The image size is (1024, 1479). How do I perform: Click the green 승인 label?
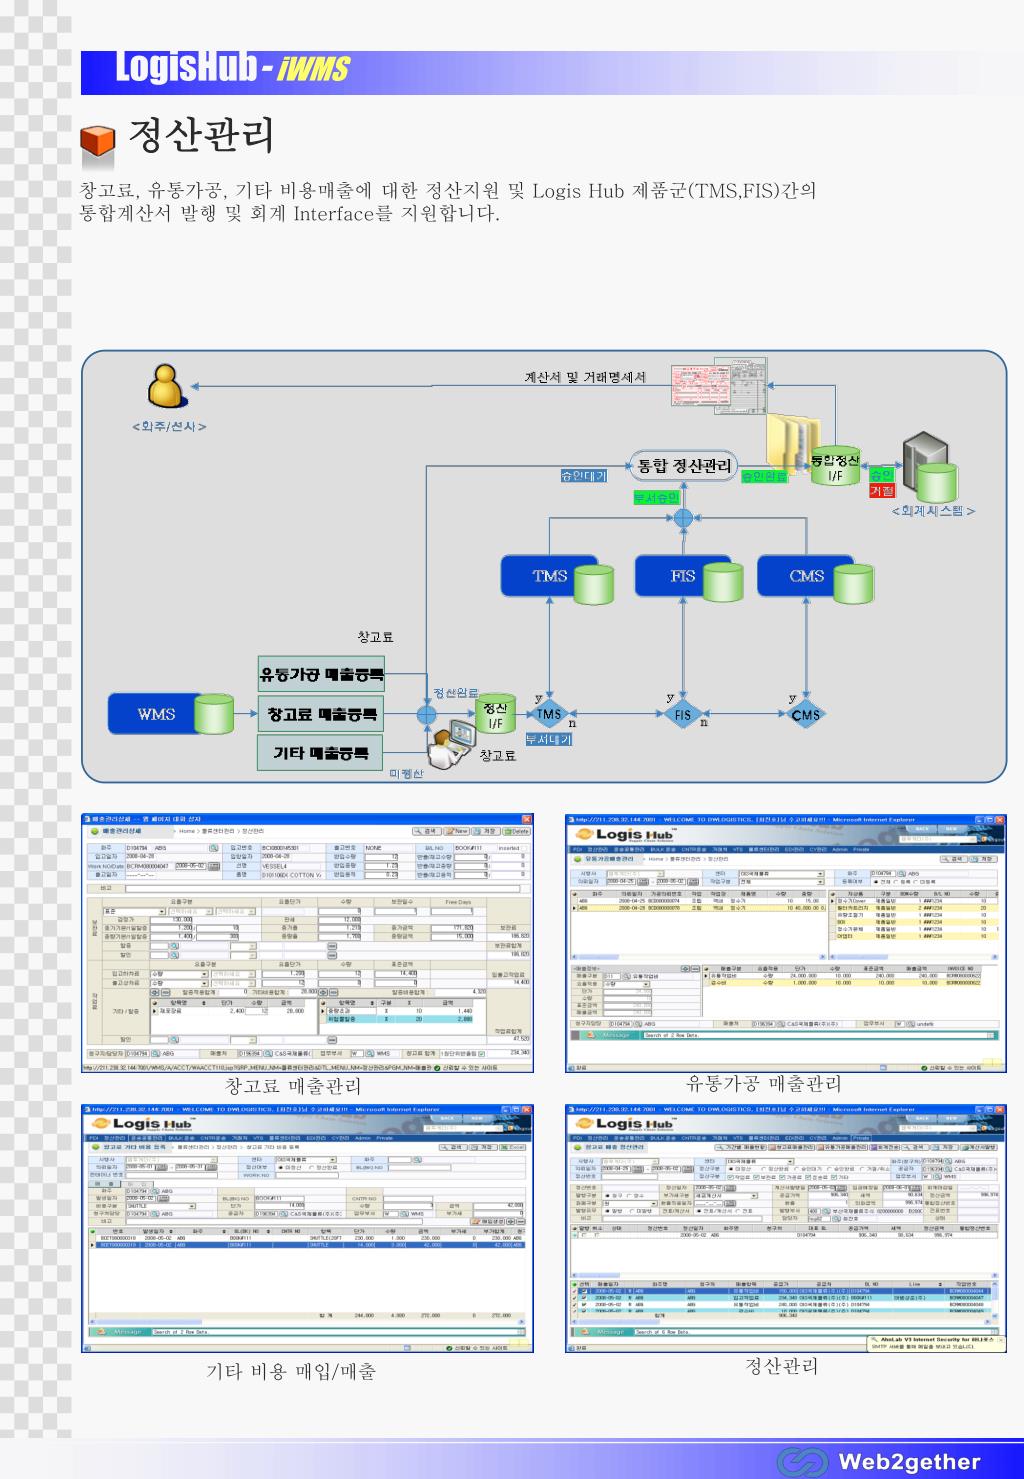[x=882, y=475]
